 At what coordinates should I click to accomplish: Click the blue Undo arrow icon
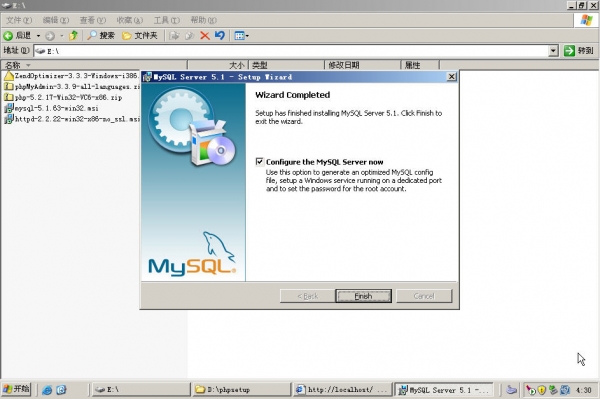point(220,36)
